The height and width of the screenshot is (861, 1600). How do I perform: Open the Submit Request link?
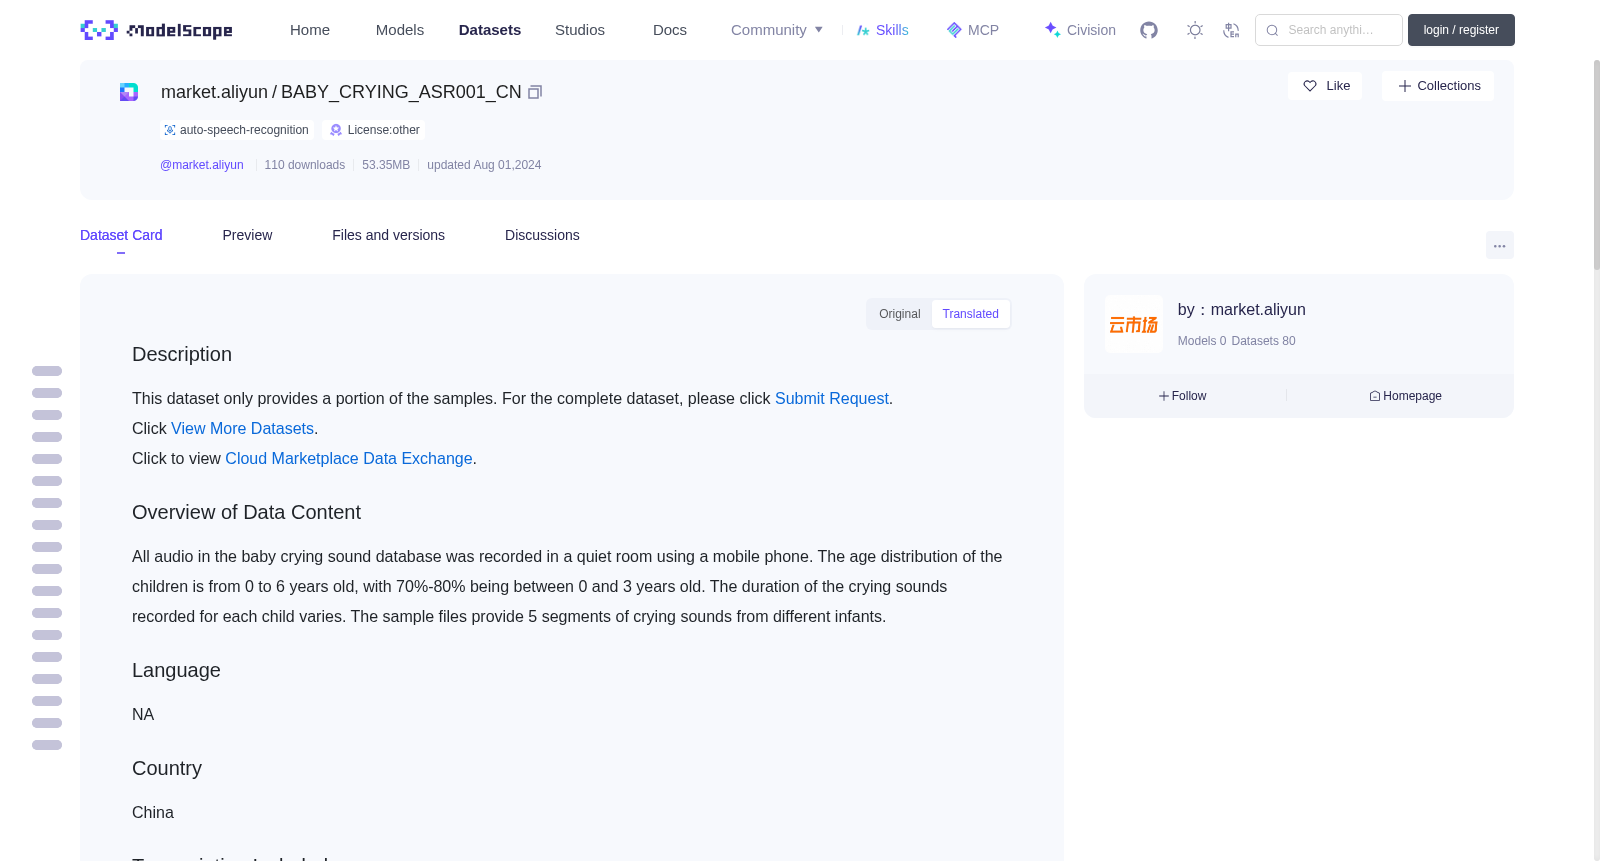point(832,398)
